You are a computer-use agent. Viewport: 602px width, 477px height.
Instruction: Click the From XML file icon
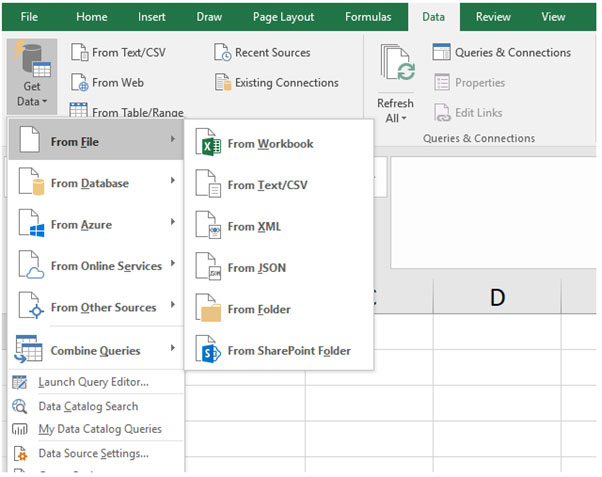tap(208, 225)
